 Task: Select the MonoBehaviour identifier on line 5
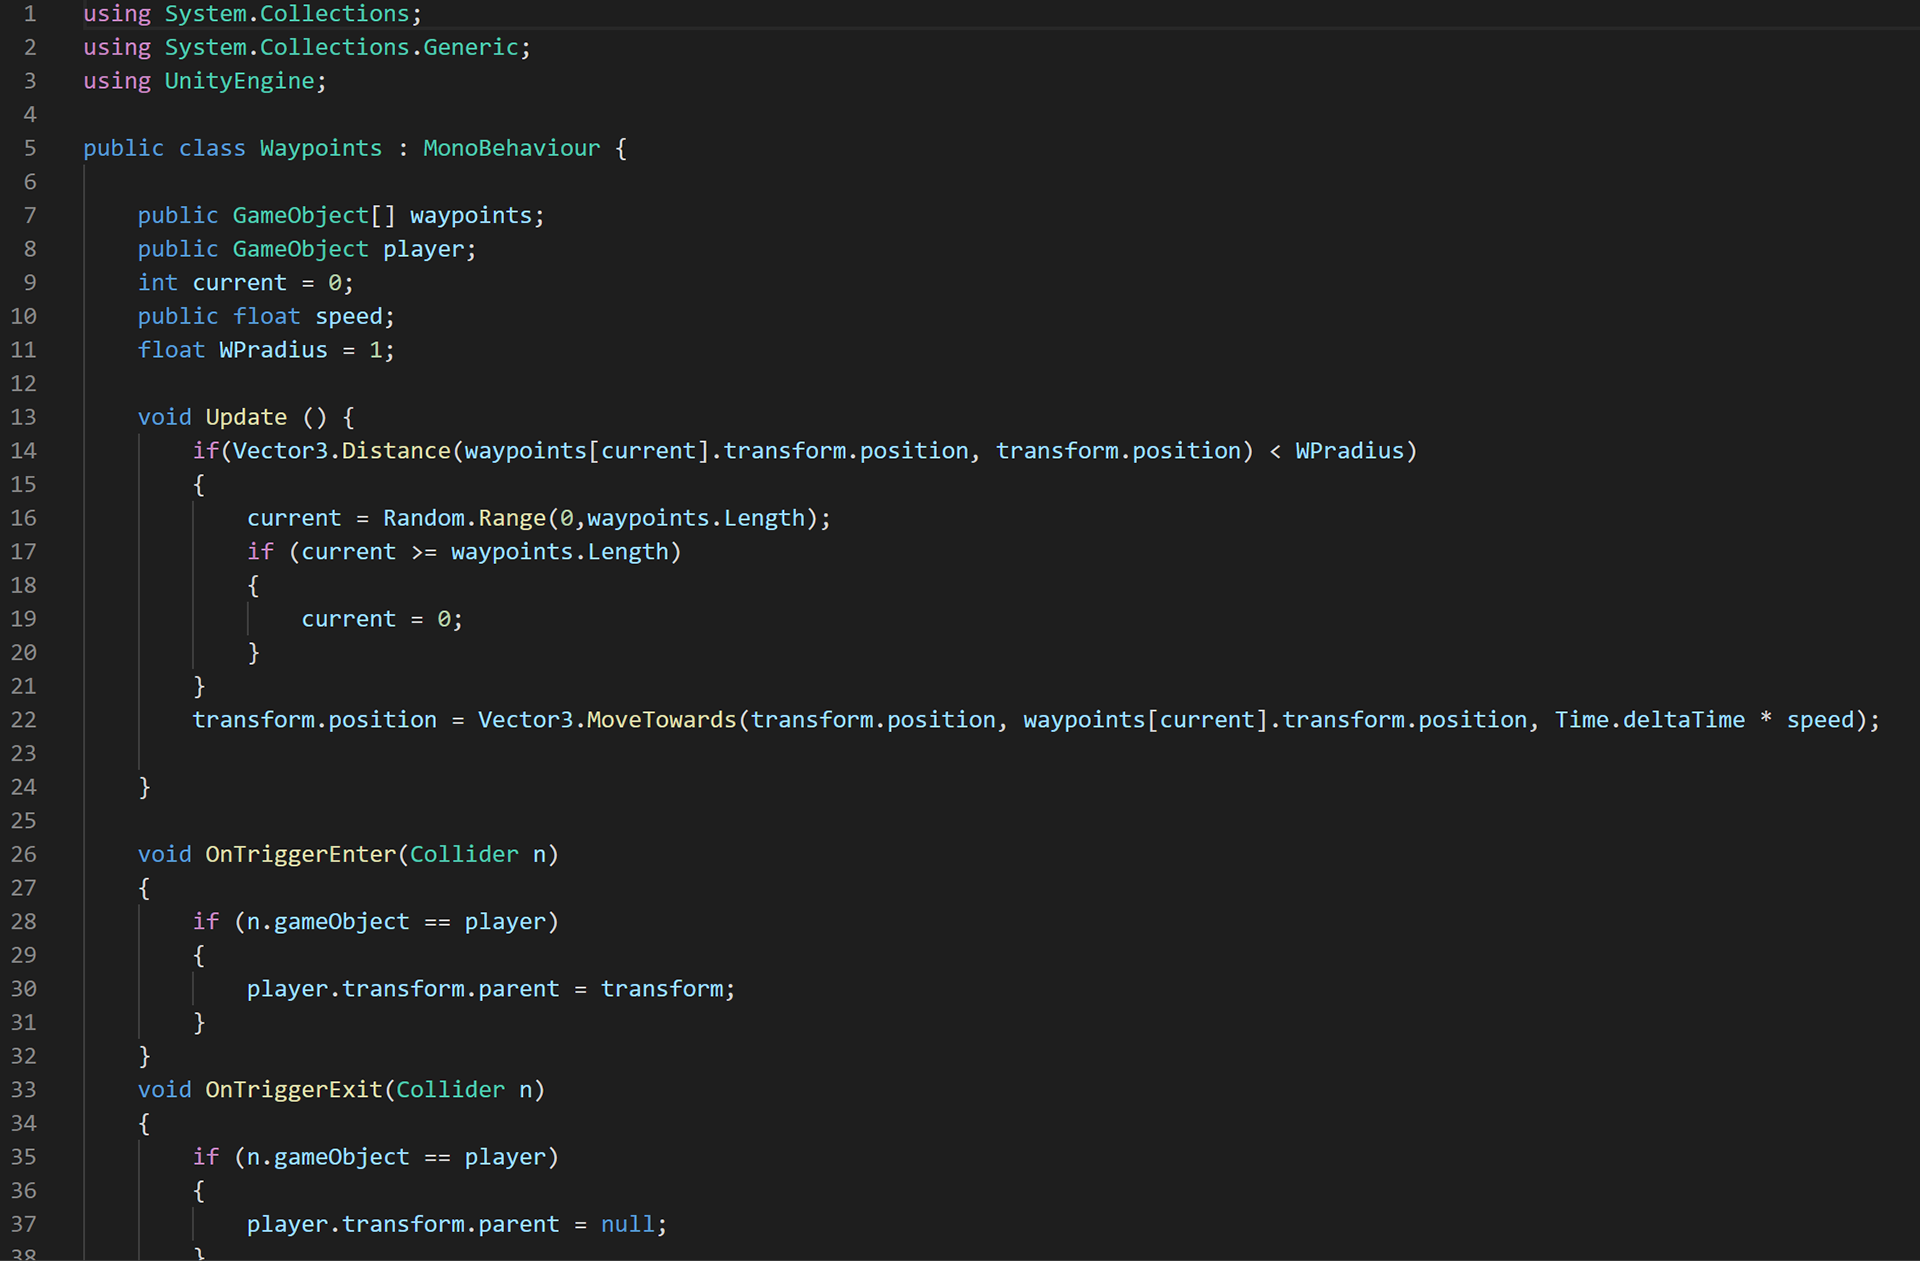click(x=511, y=148)
